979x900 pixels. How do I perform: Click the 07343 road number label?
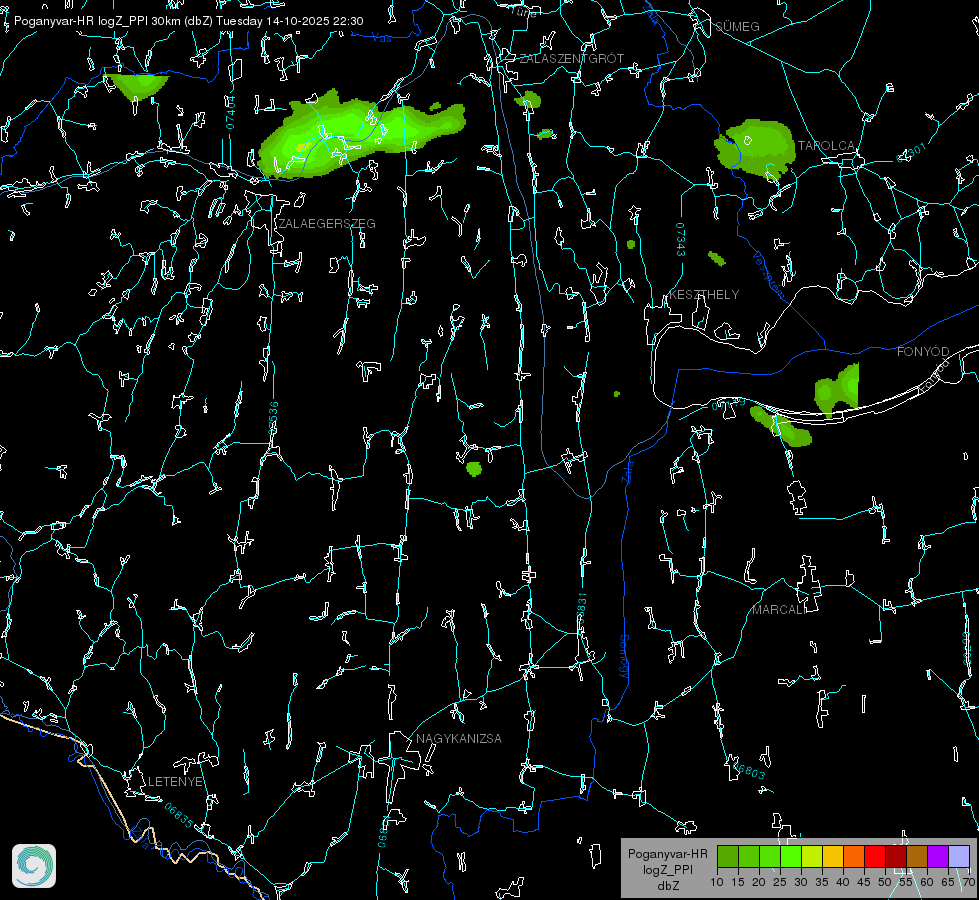[681, 240]
